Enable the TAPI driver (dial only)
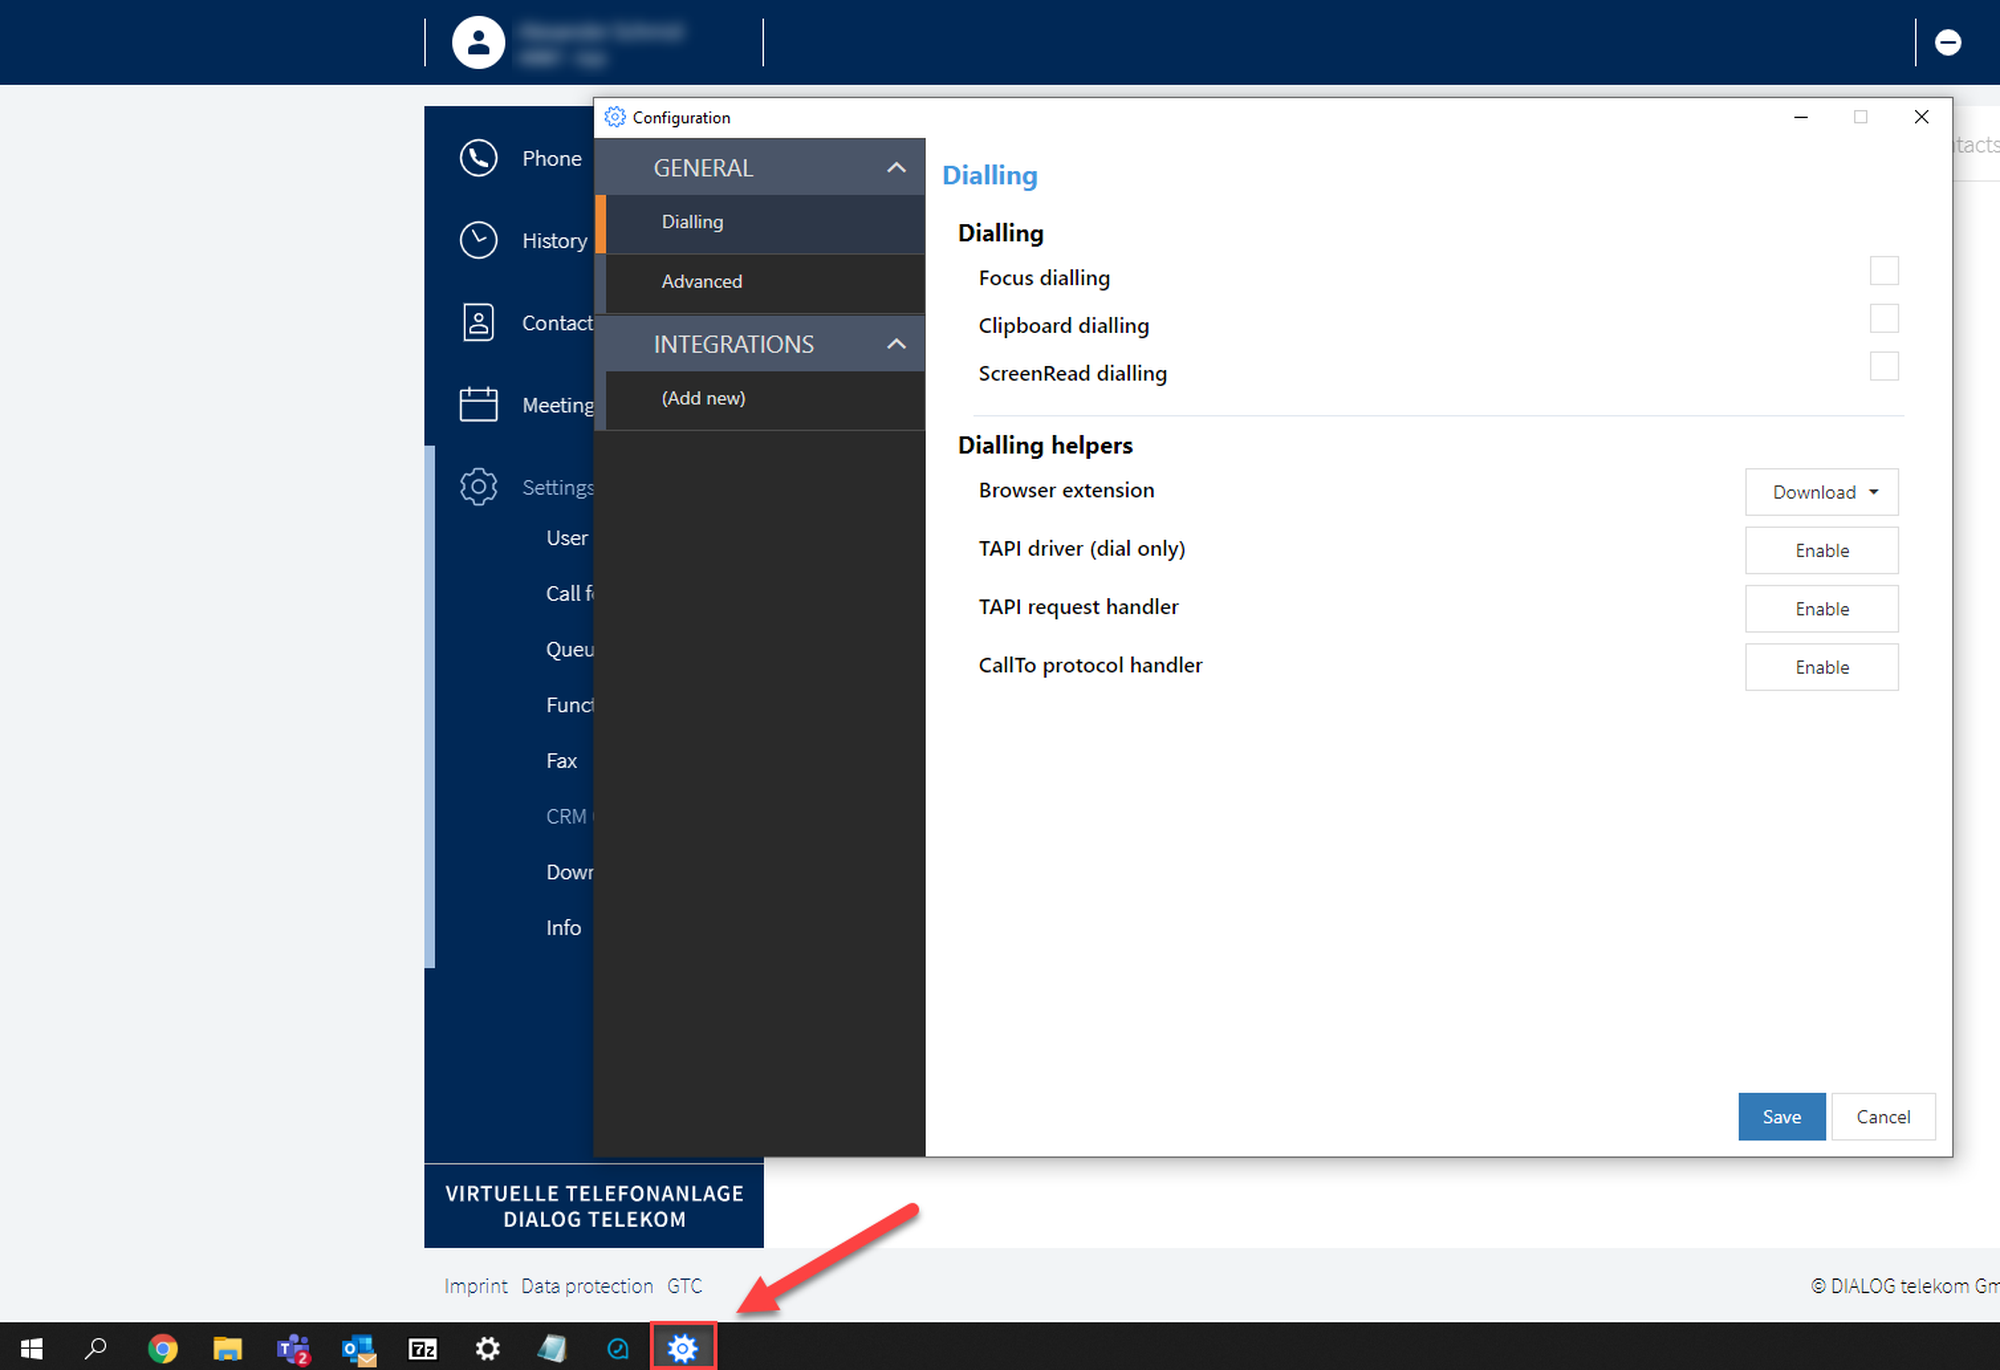Viewport: 2000px width, 1370px height. click(x=1821, y=551)
